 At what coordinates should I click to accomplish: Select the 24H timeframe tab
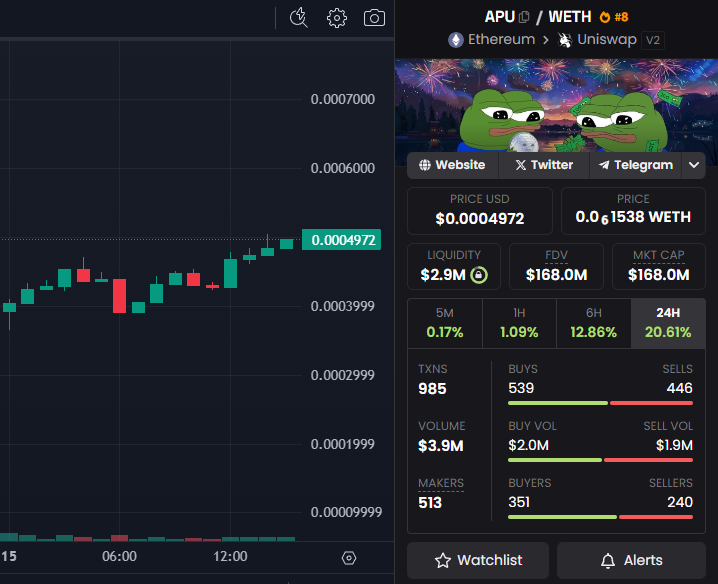point(668,323)
